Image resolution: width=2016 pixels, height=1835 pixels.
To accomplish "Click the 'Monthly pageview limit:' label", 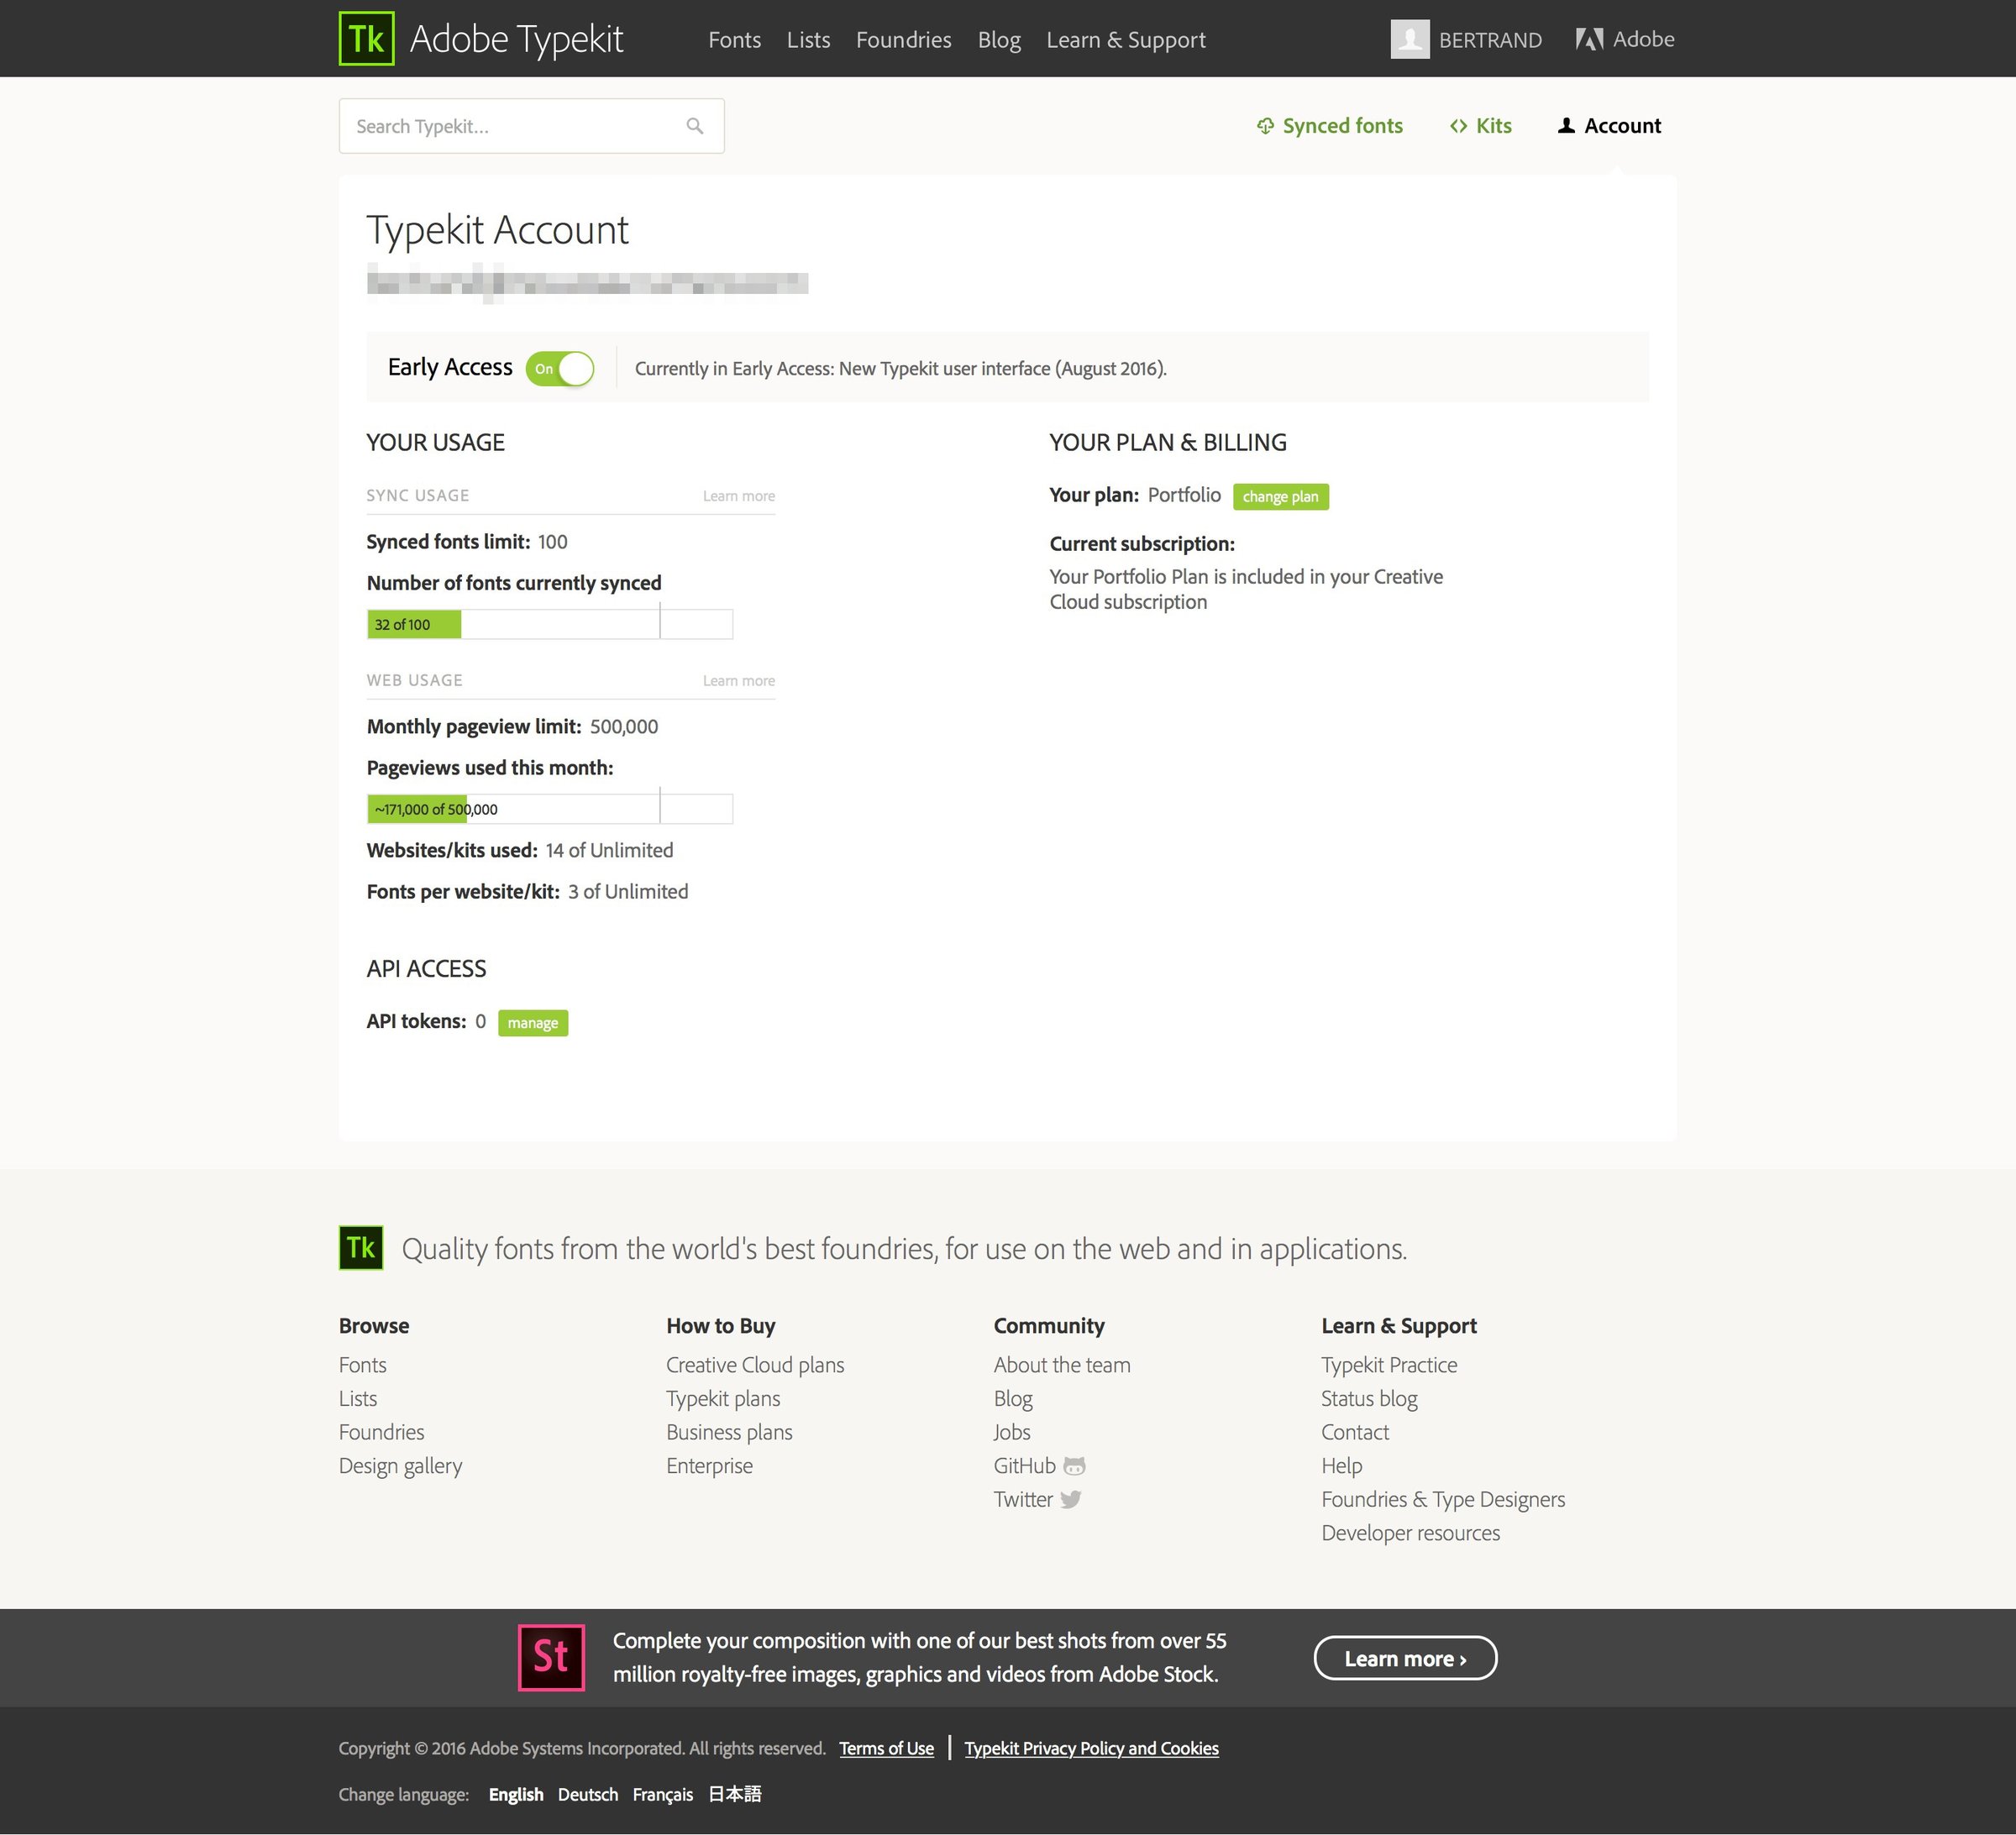I will [x=474, y=727].
